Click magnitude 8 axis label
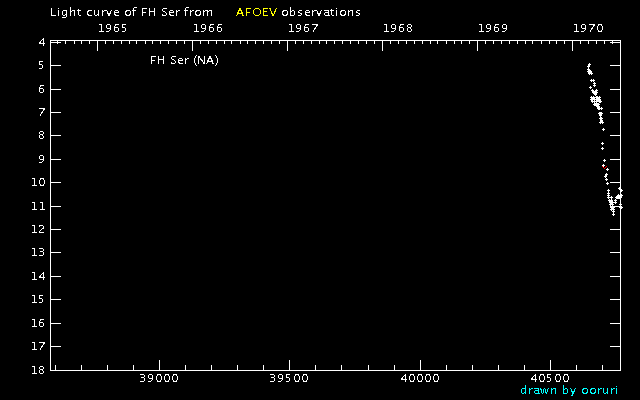The image size is (640, 400). (42, 136)
